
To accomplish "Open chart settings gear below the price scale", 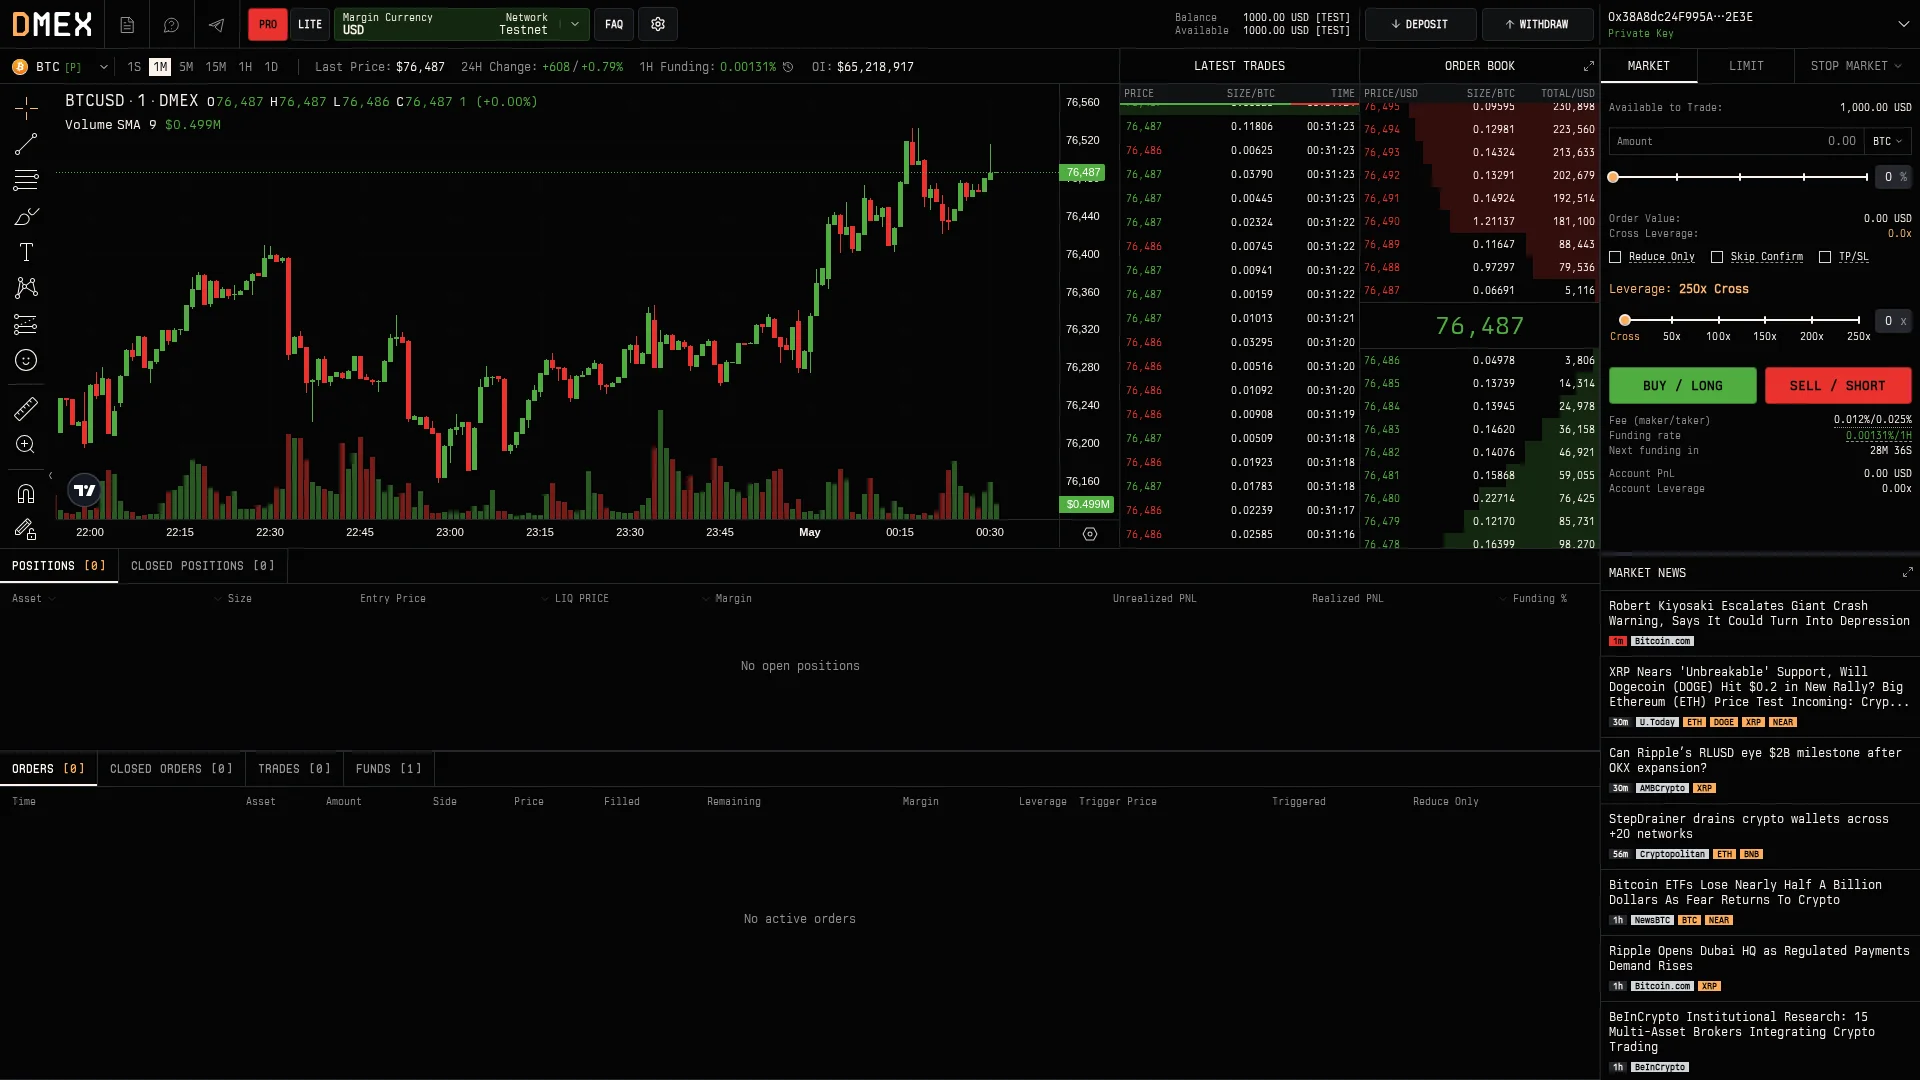I will (1090, 534).
